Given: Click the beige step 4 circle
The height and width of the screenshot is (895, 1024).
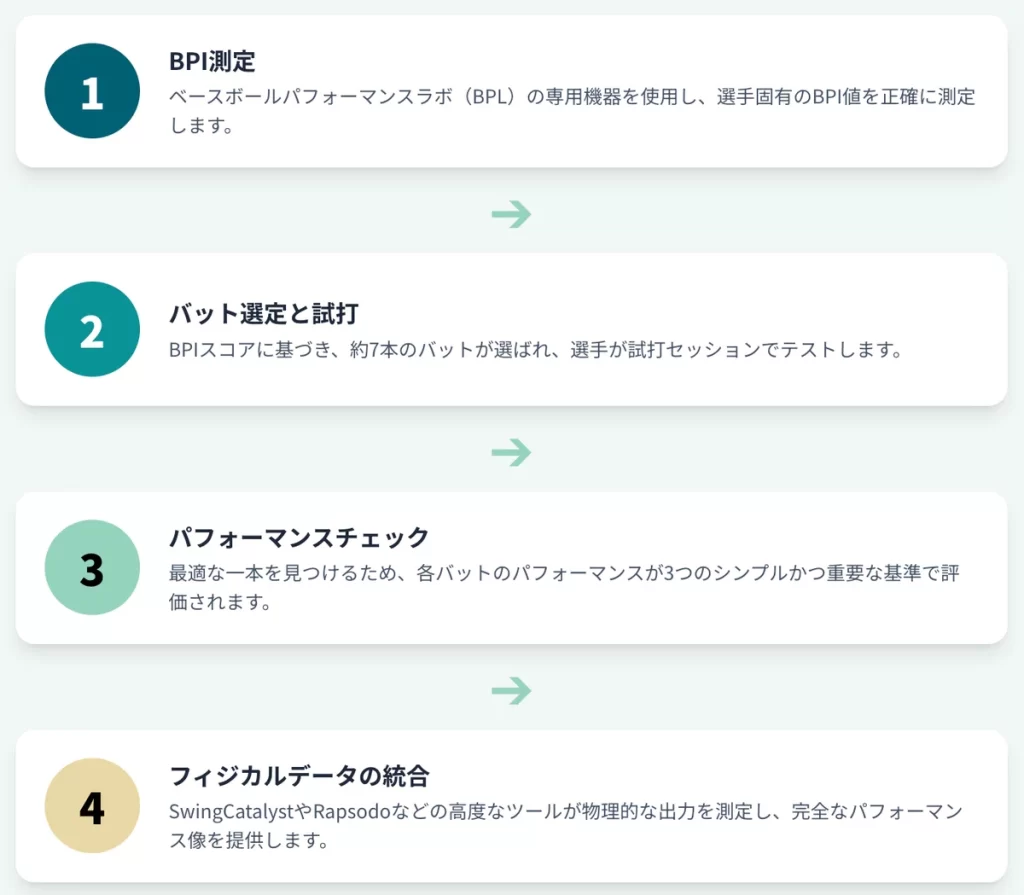Looking at the screenshot, I should coord(92,805).
